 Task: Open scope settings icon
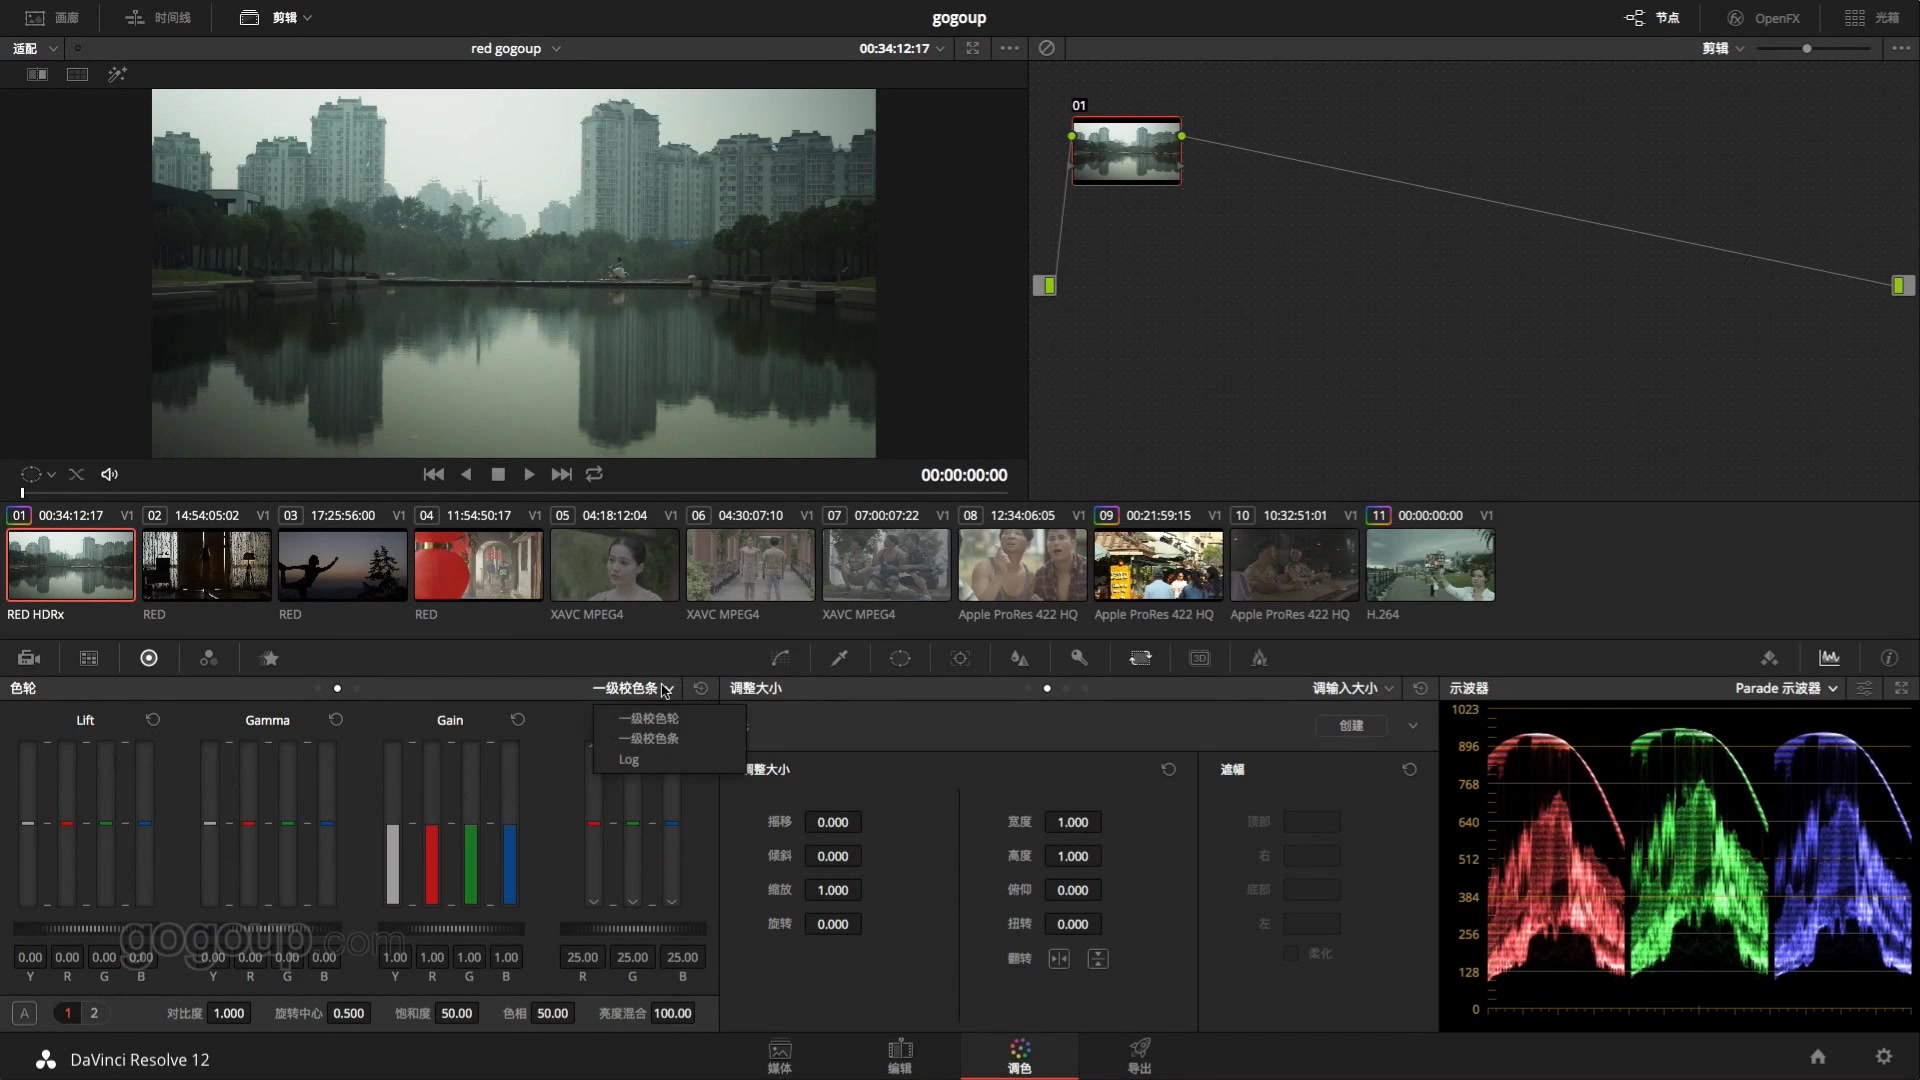coord(1864,688)
